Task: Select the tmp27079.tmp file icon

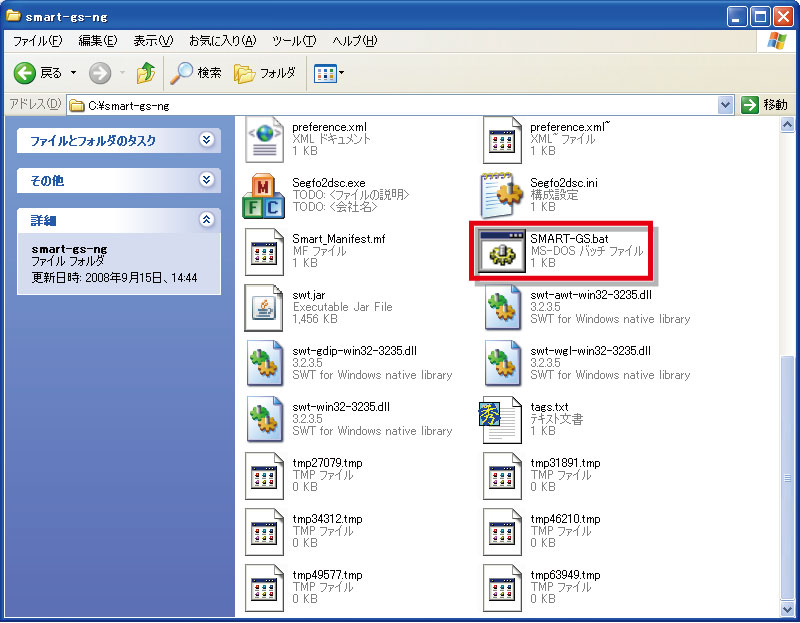Action: point(264,476)
